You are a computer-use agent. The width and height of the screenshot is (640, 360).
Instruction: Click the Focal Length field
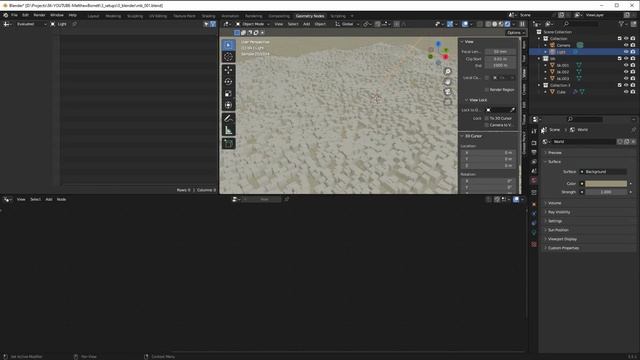click(x=500, y=52)
